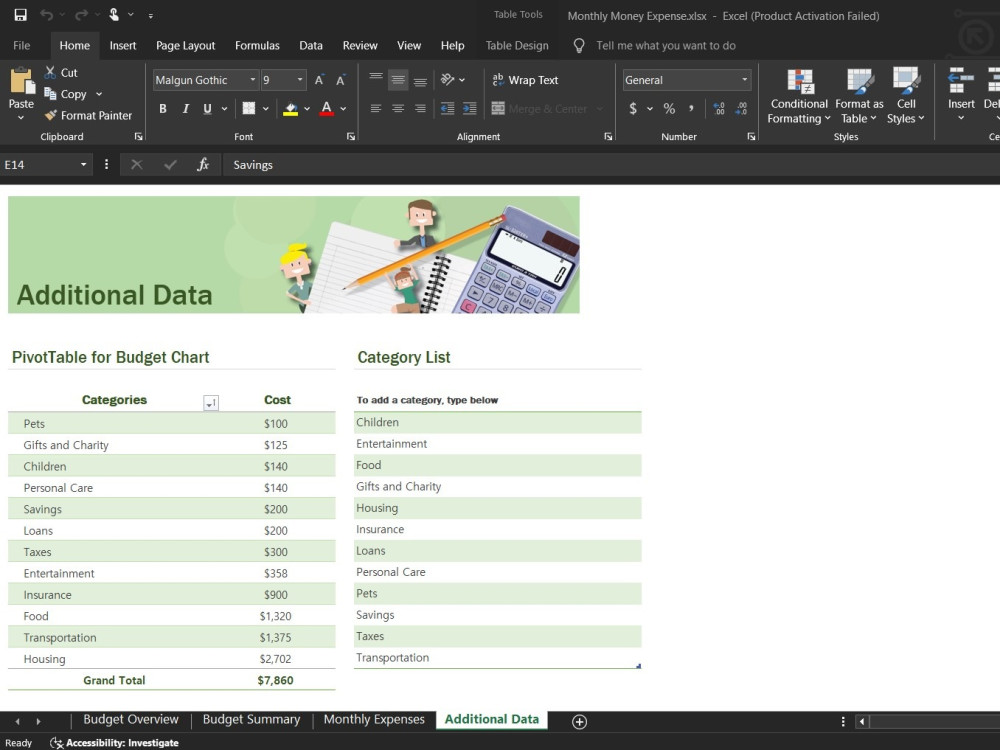
Task: Switch to Page Layout tab
Action: tap(186, 45)
